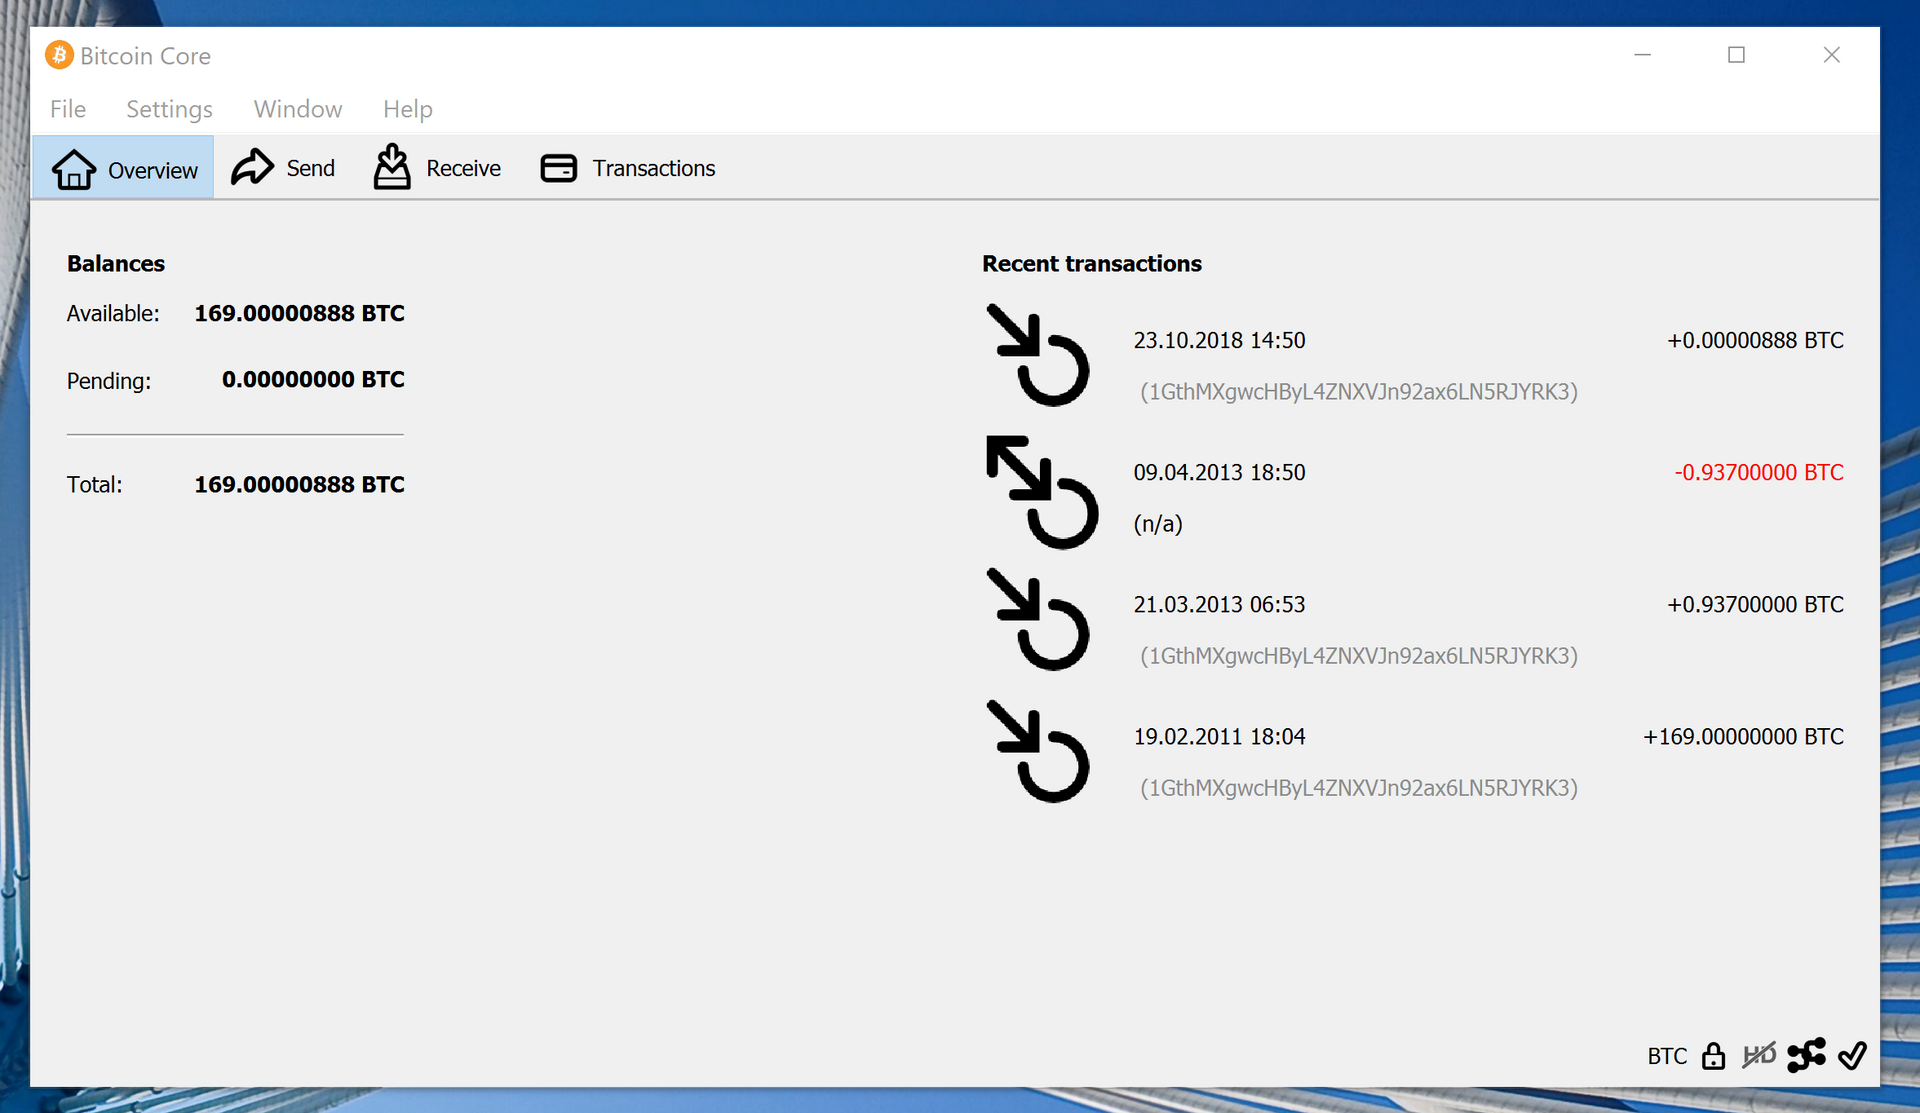
Task: Go to the Transactions tab
Action: [628, 168]
